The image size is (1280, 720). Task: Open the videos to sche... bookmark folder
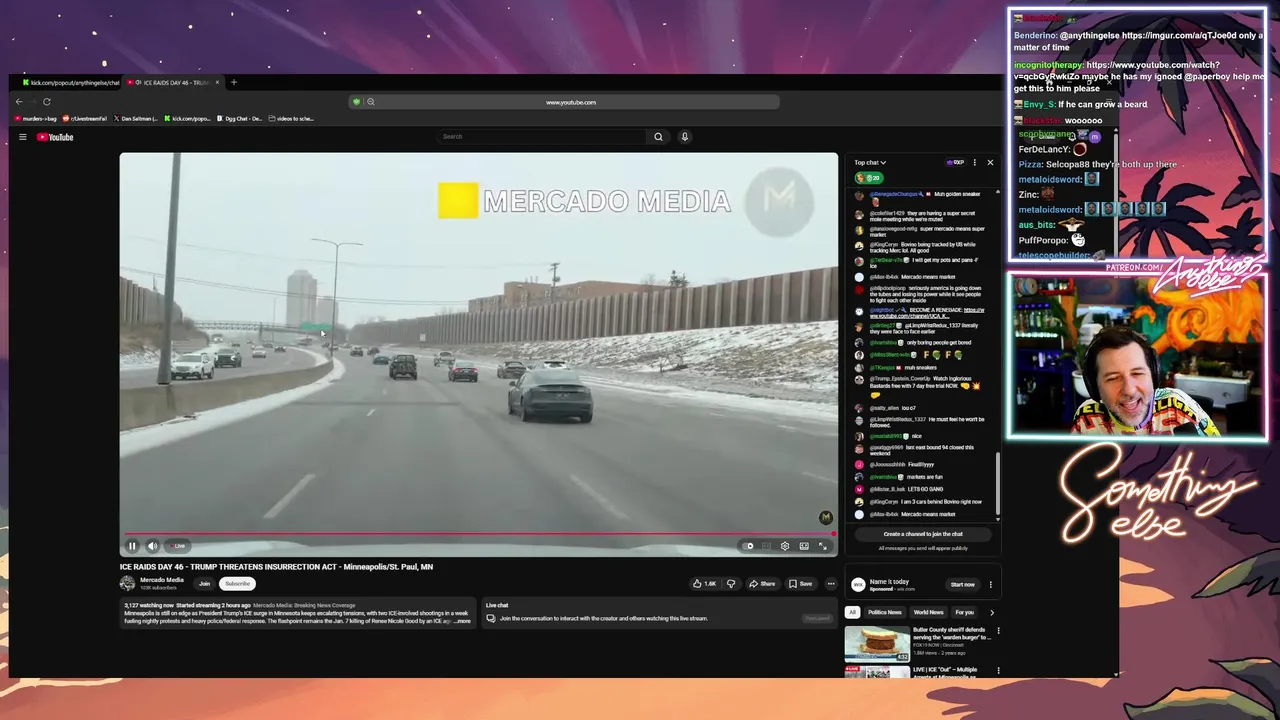(292, 119)
